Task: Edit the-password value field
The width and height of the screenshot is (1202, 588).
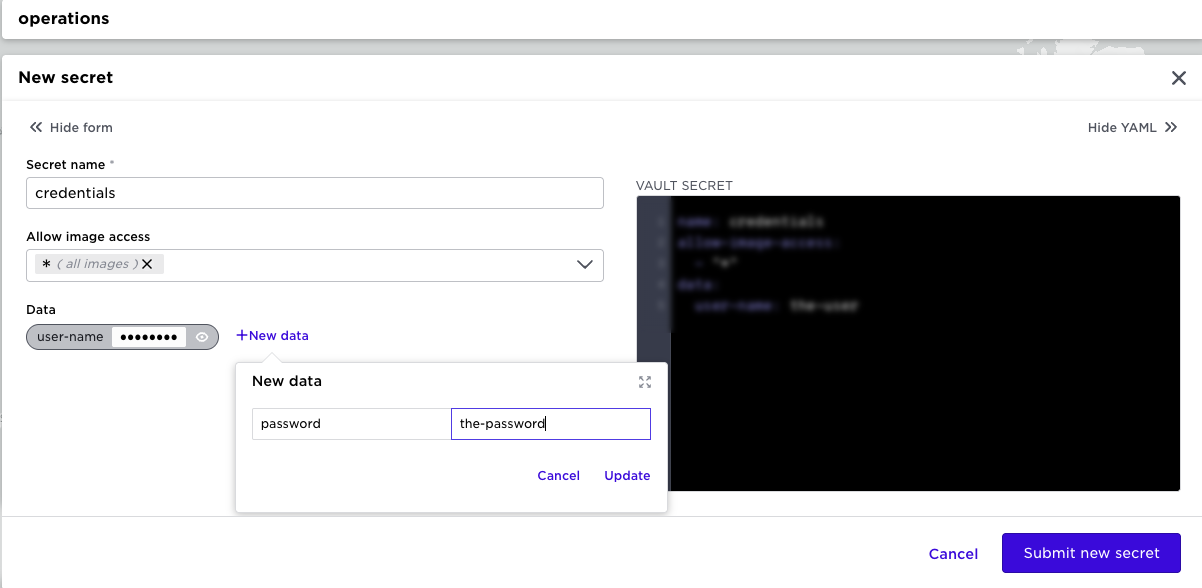Action: (x=550, y=423)
